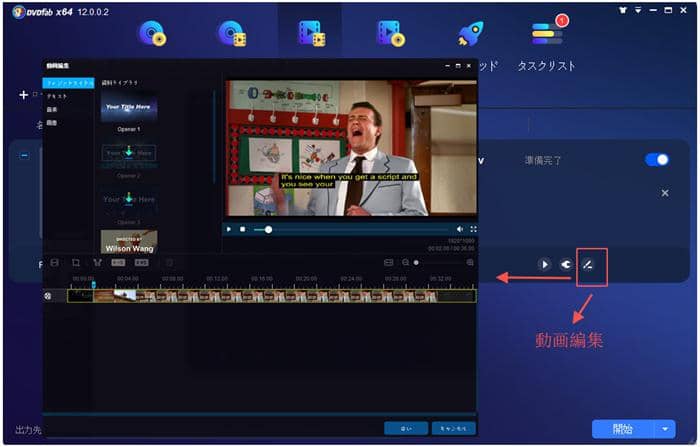Close the video editor dialog
Screen dimensions: 700x447
click(469, 66)
